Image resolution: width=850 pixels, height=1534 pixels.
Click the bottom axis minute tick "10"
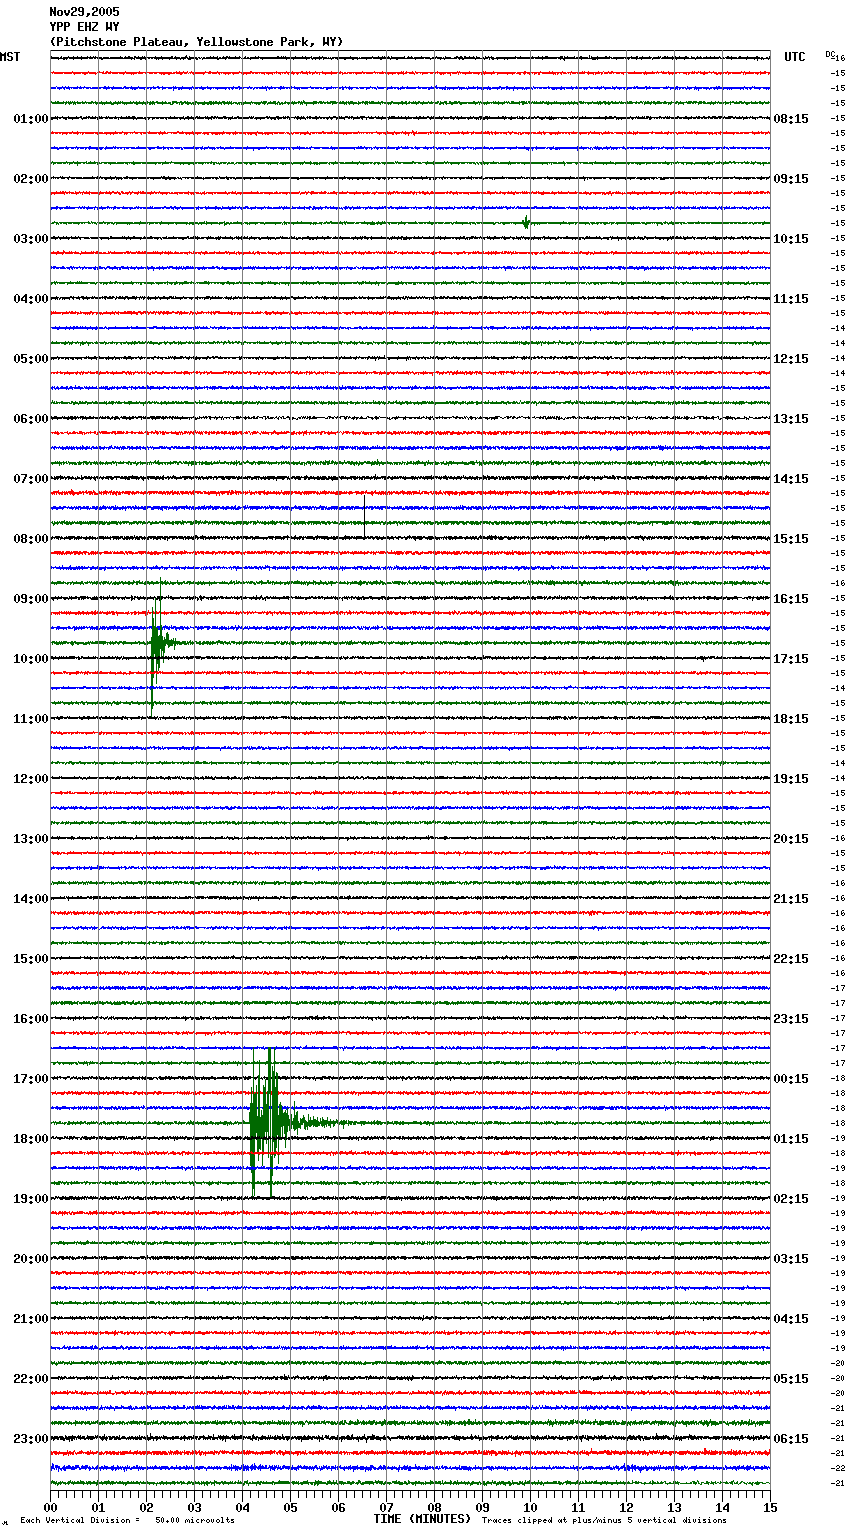click(530, 1507)
